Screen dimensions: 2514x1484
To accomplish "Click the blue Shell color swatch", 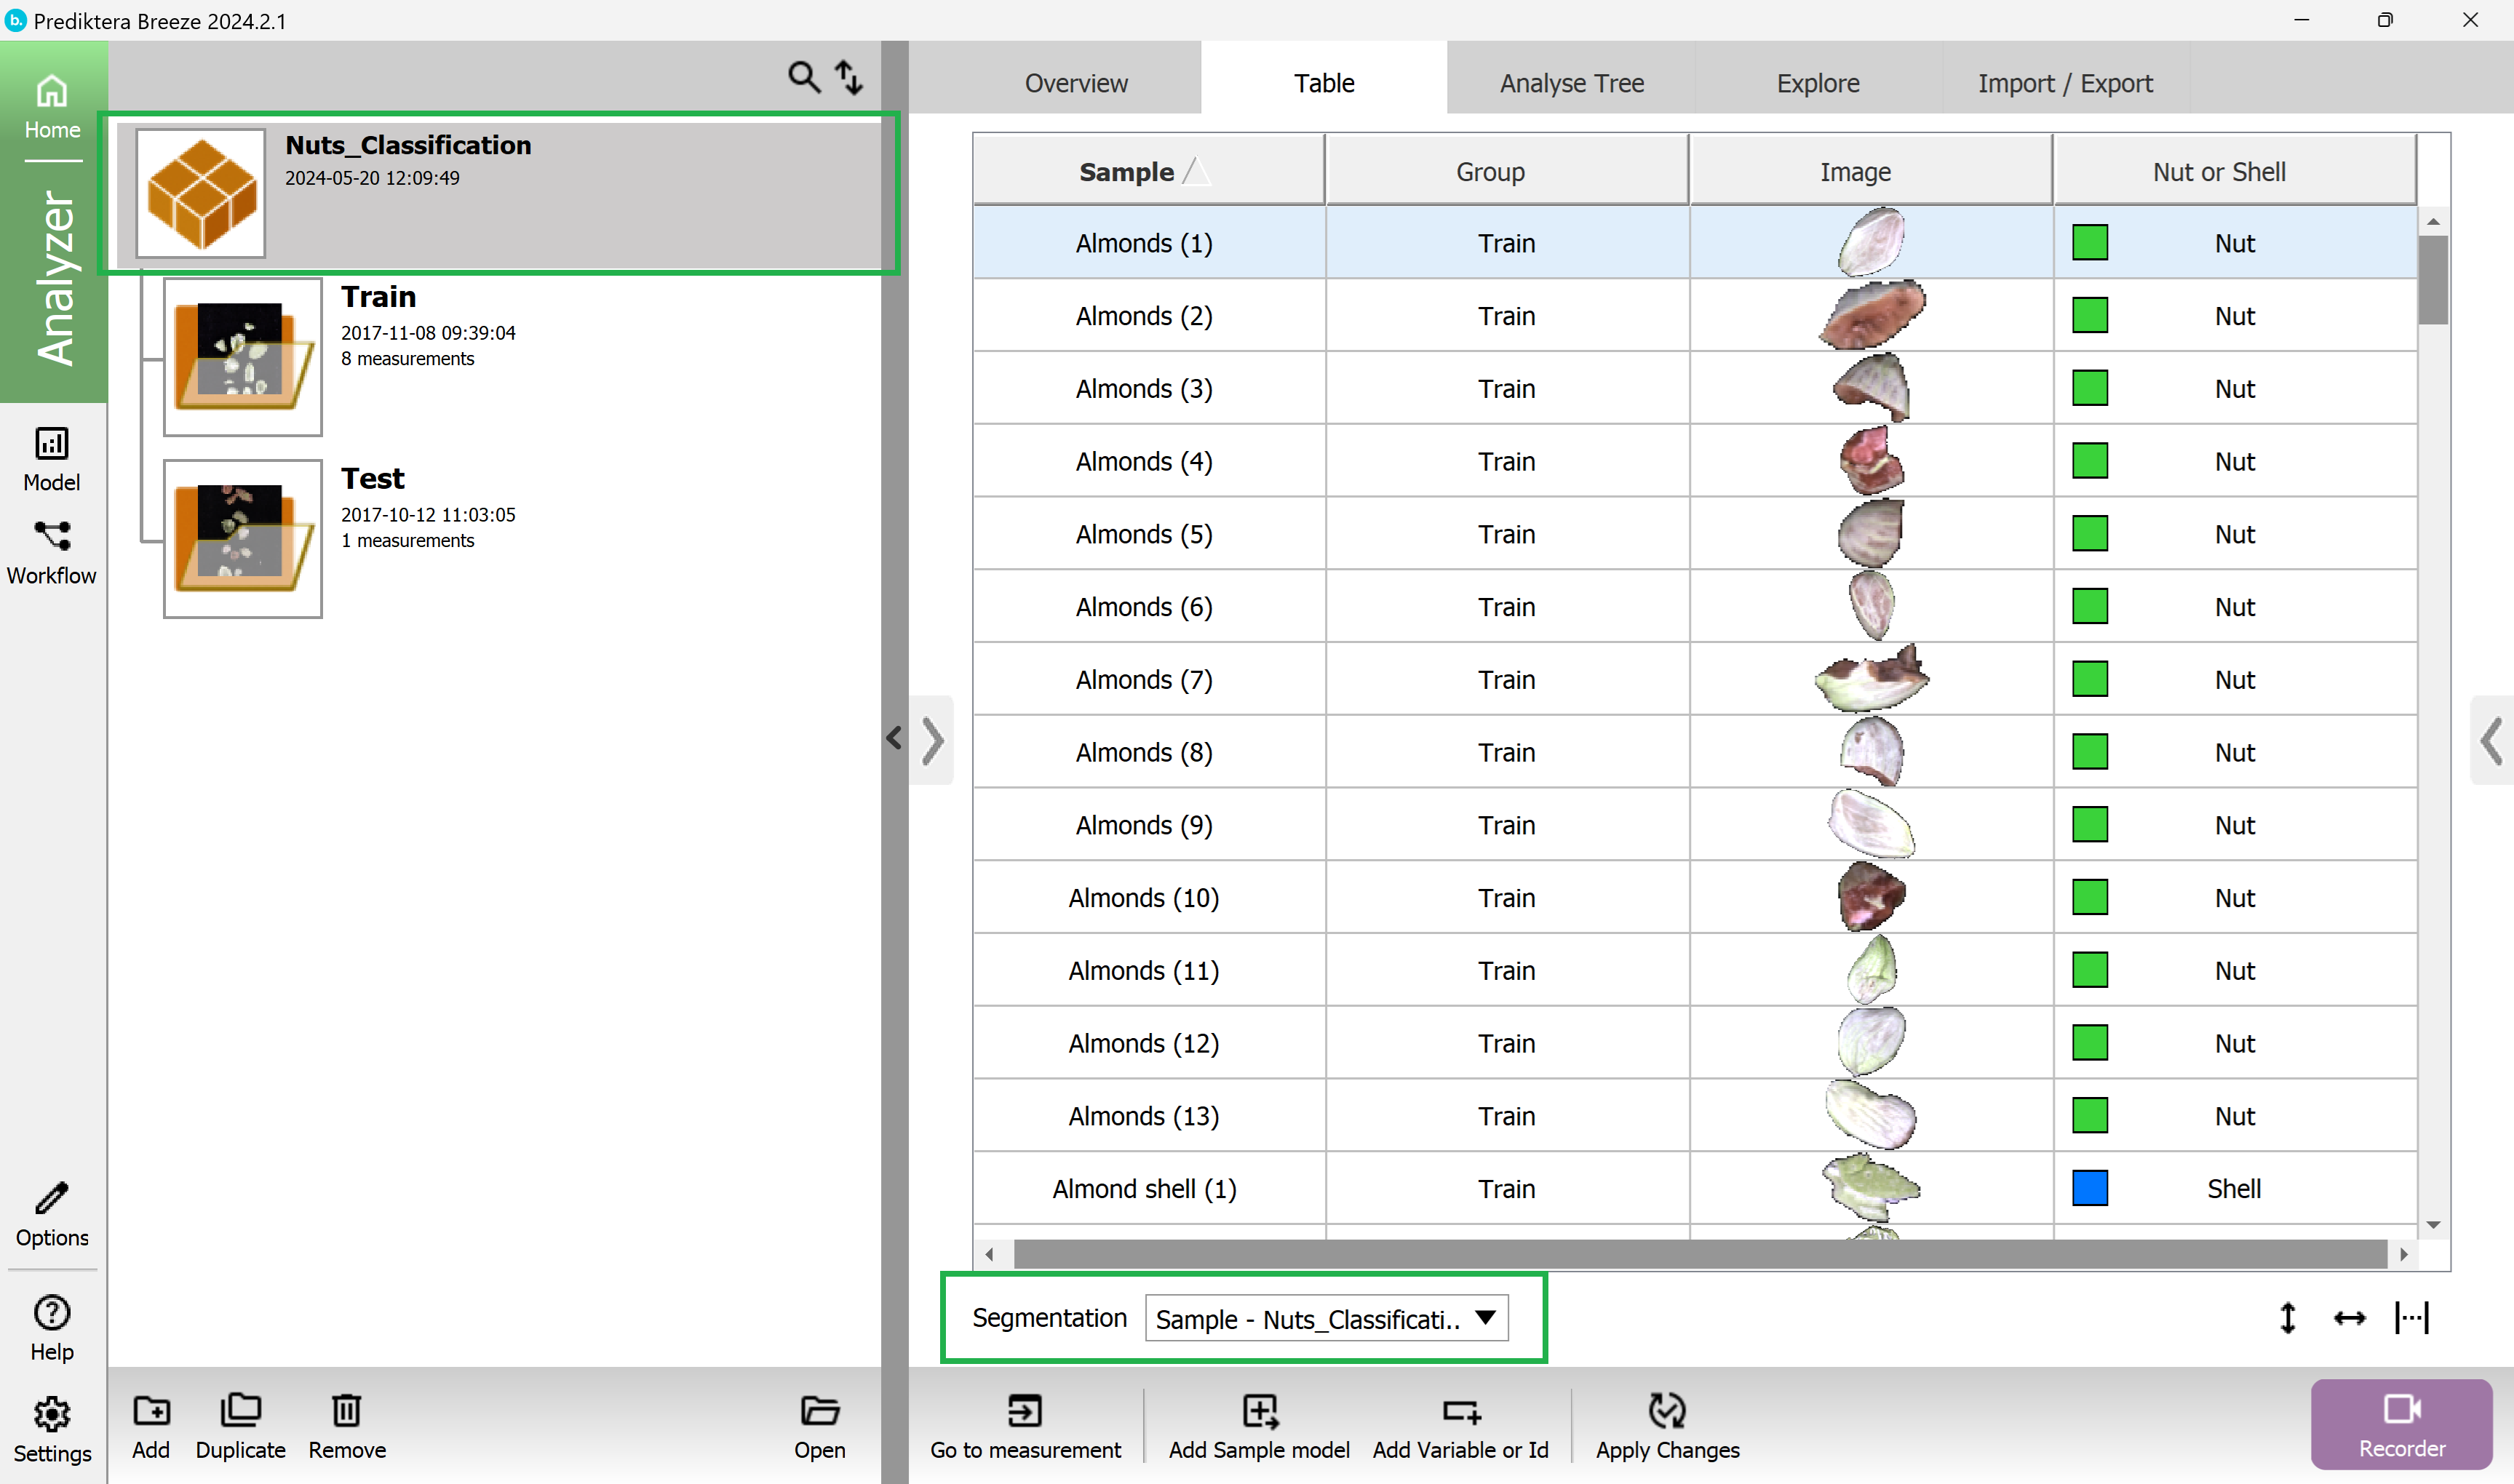I will pyautogui.click(x=2089, y=1188).
